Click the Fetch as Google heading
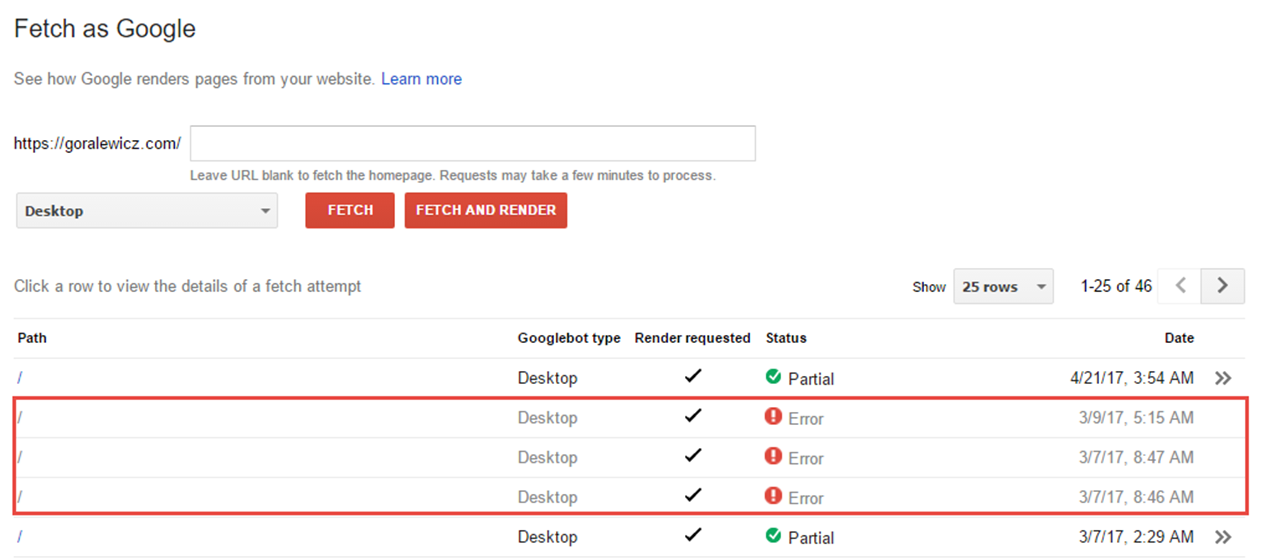The width and height of the screenshot is (1270, 560). [105, 29]
